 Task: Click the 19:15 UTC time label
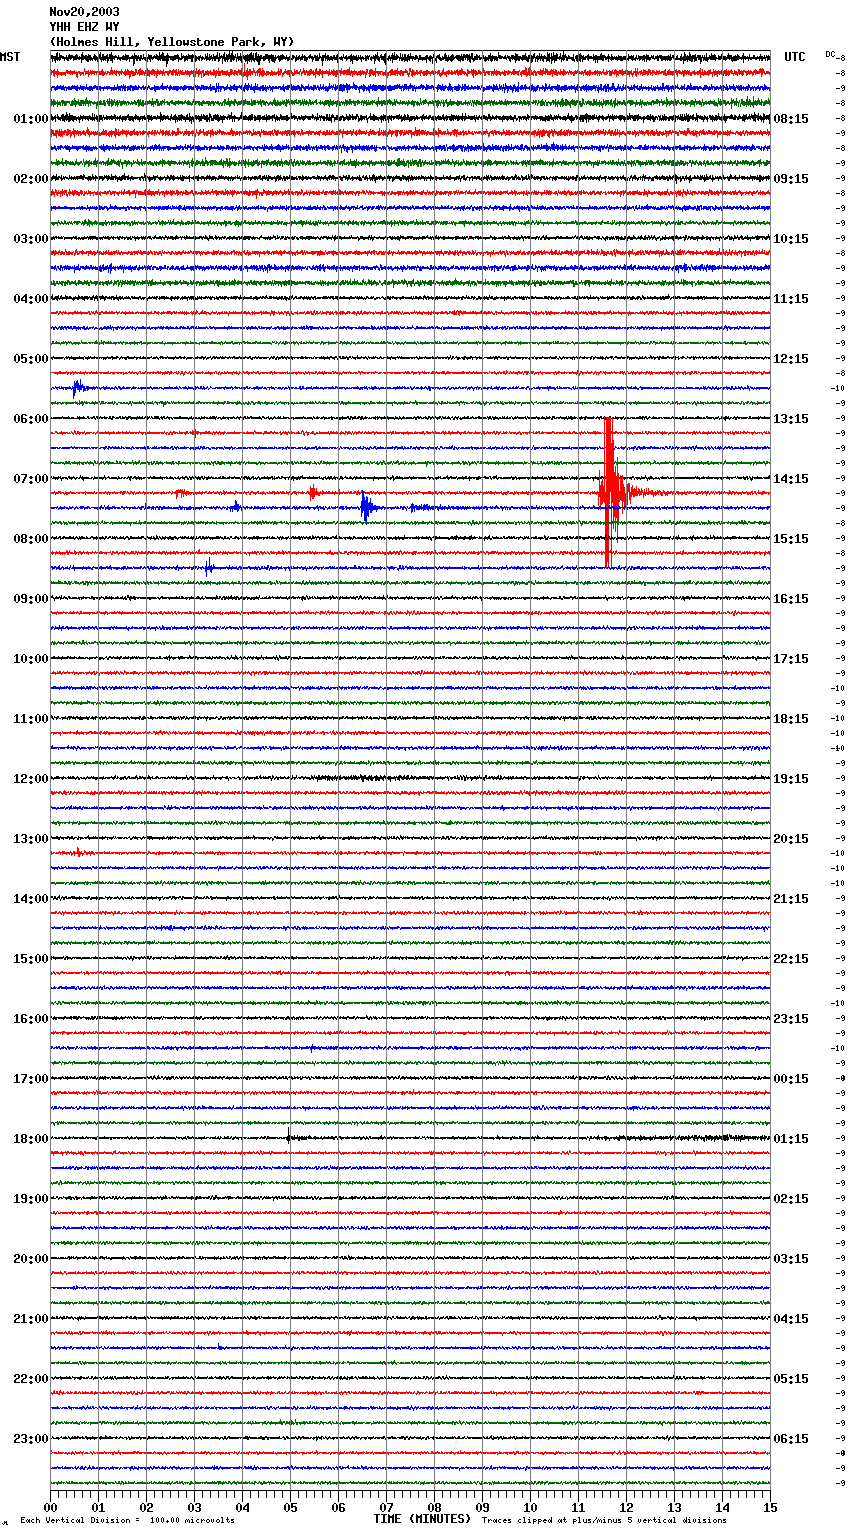tap(791, 779)
